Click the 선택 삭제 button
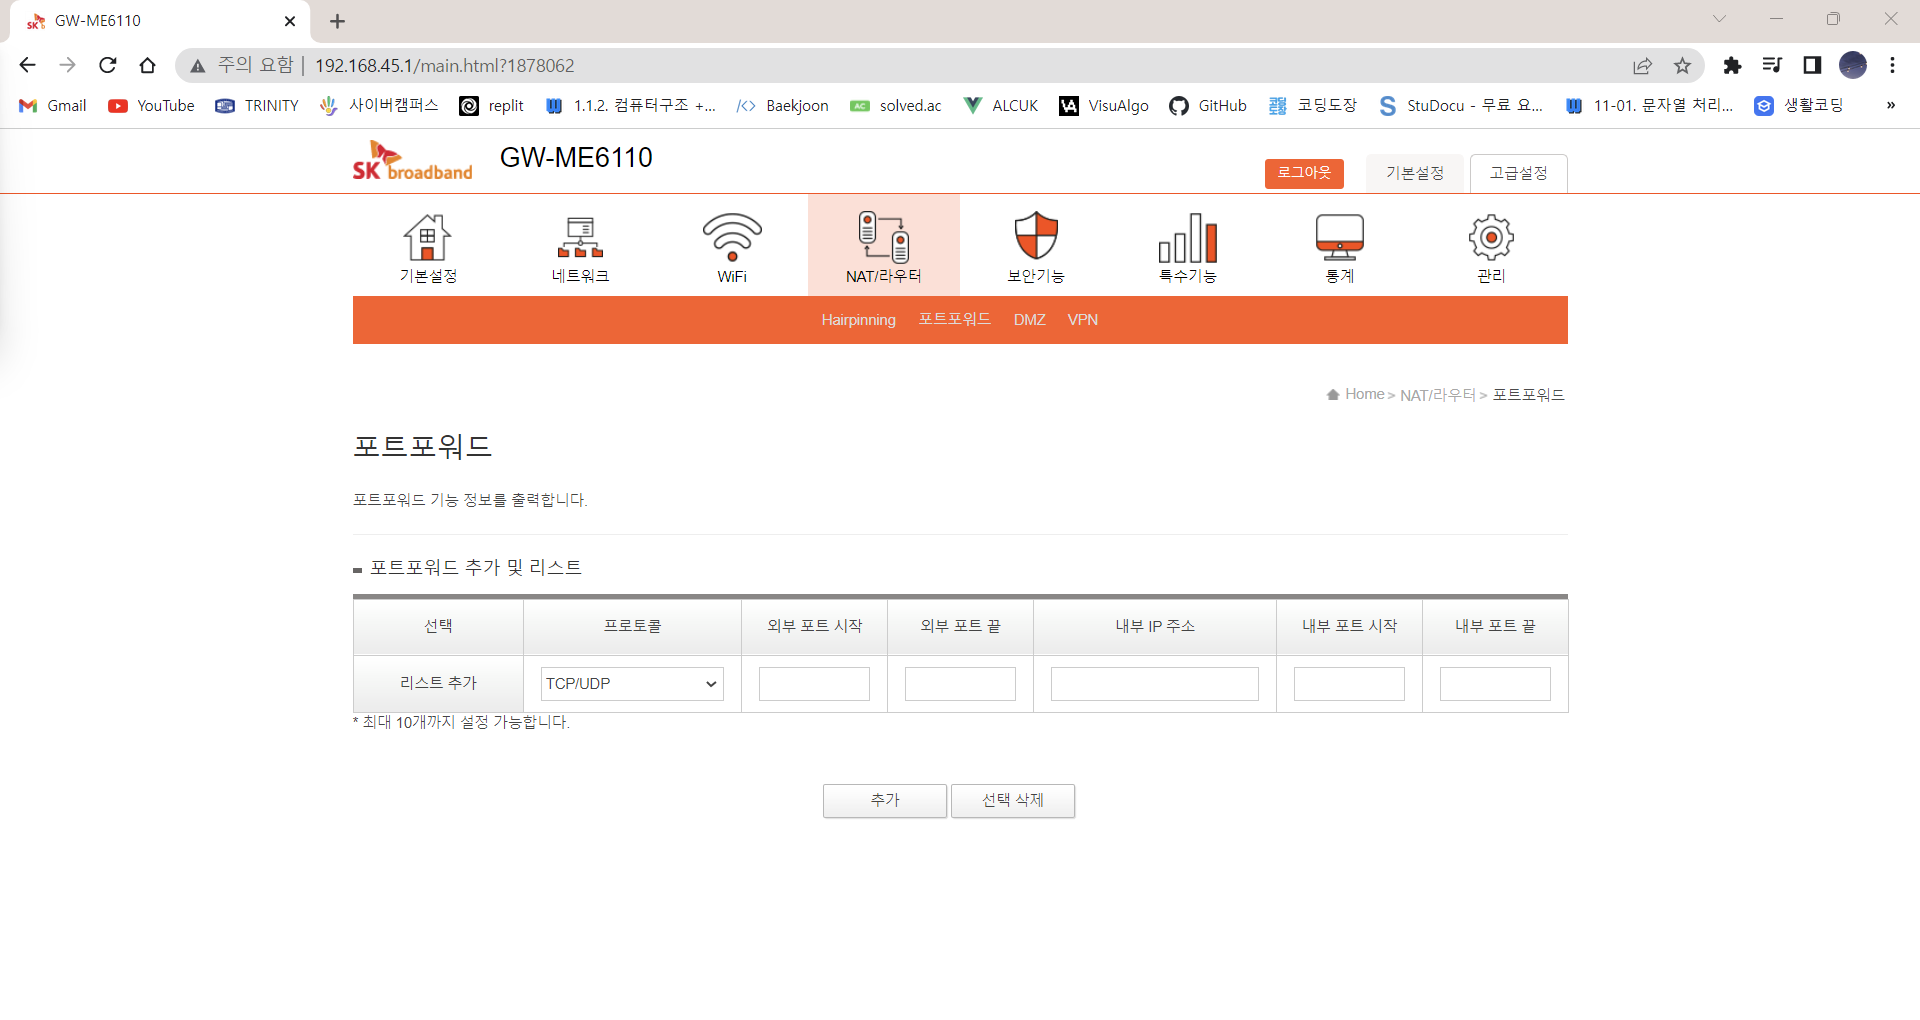The height and width of the screenshot is (1020, 1920). (1013, 801)
